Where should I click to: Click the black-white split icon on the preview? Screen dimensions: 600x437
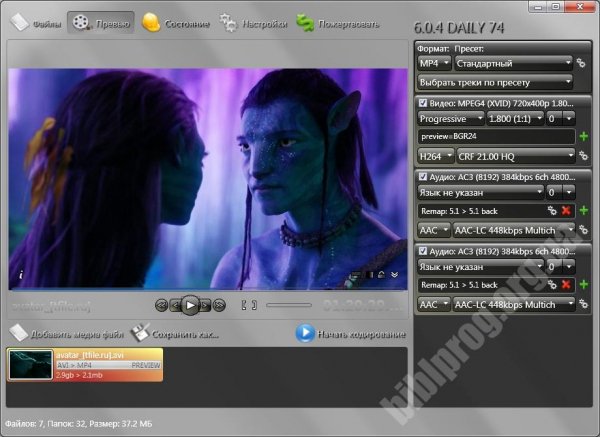pos(369,274)
